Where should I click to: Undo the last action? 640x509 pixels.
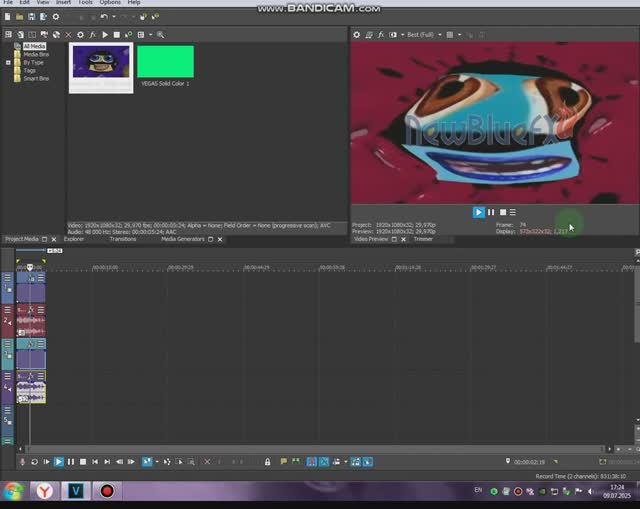click(104, 17)
